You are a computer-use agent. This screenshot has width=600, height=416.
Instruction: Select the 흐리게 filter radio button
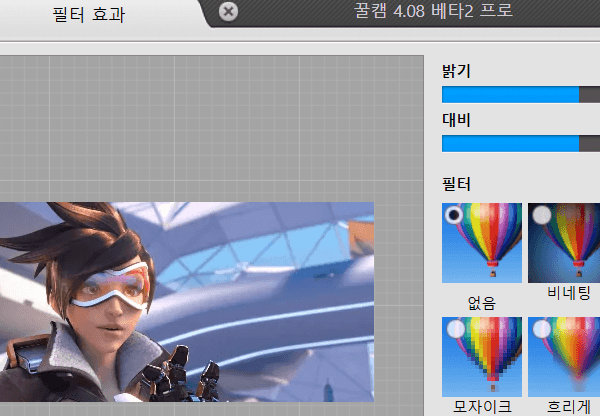coord(542,329)
